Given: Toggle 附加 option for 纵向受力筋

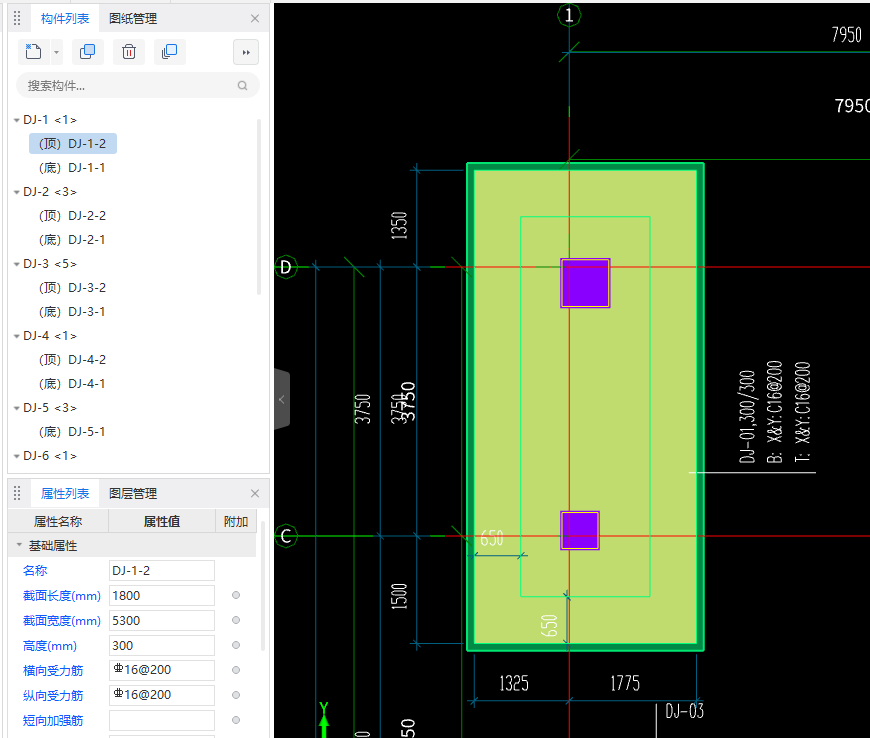Looking at the screenshot, I should pyautogui.click(x=236, y=695).
